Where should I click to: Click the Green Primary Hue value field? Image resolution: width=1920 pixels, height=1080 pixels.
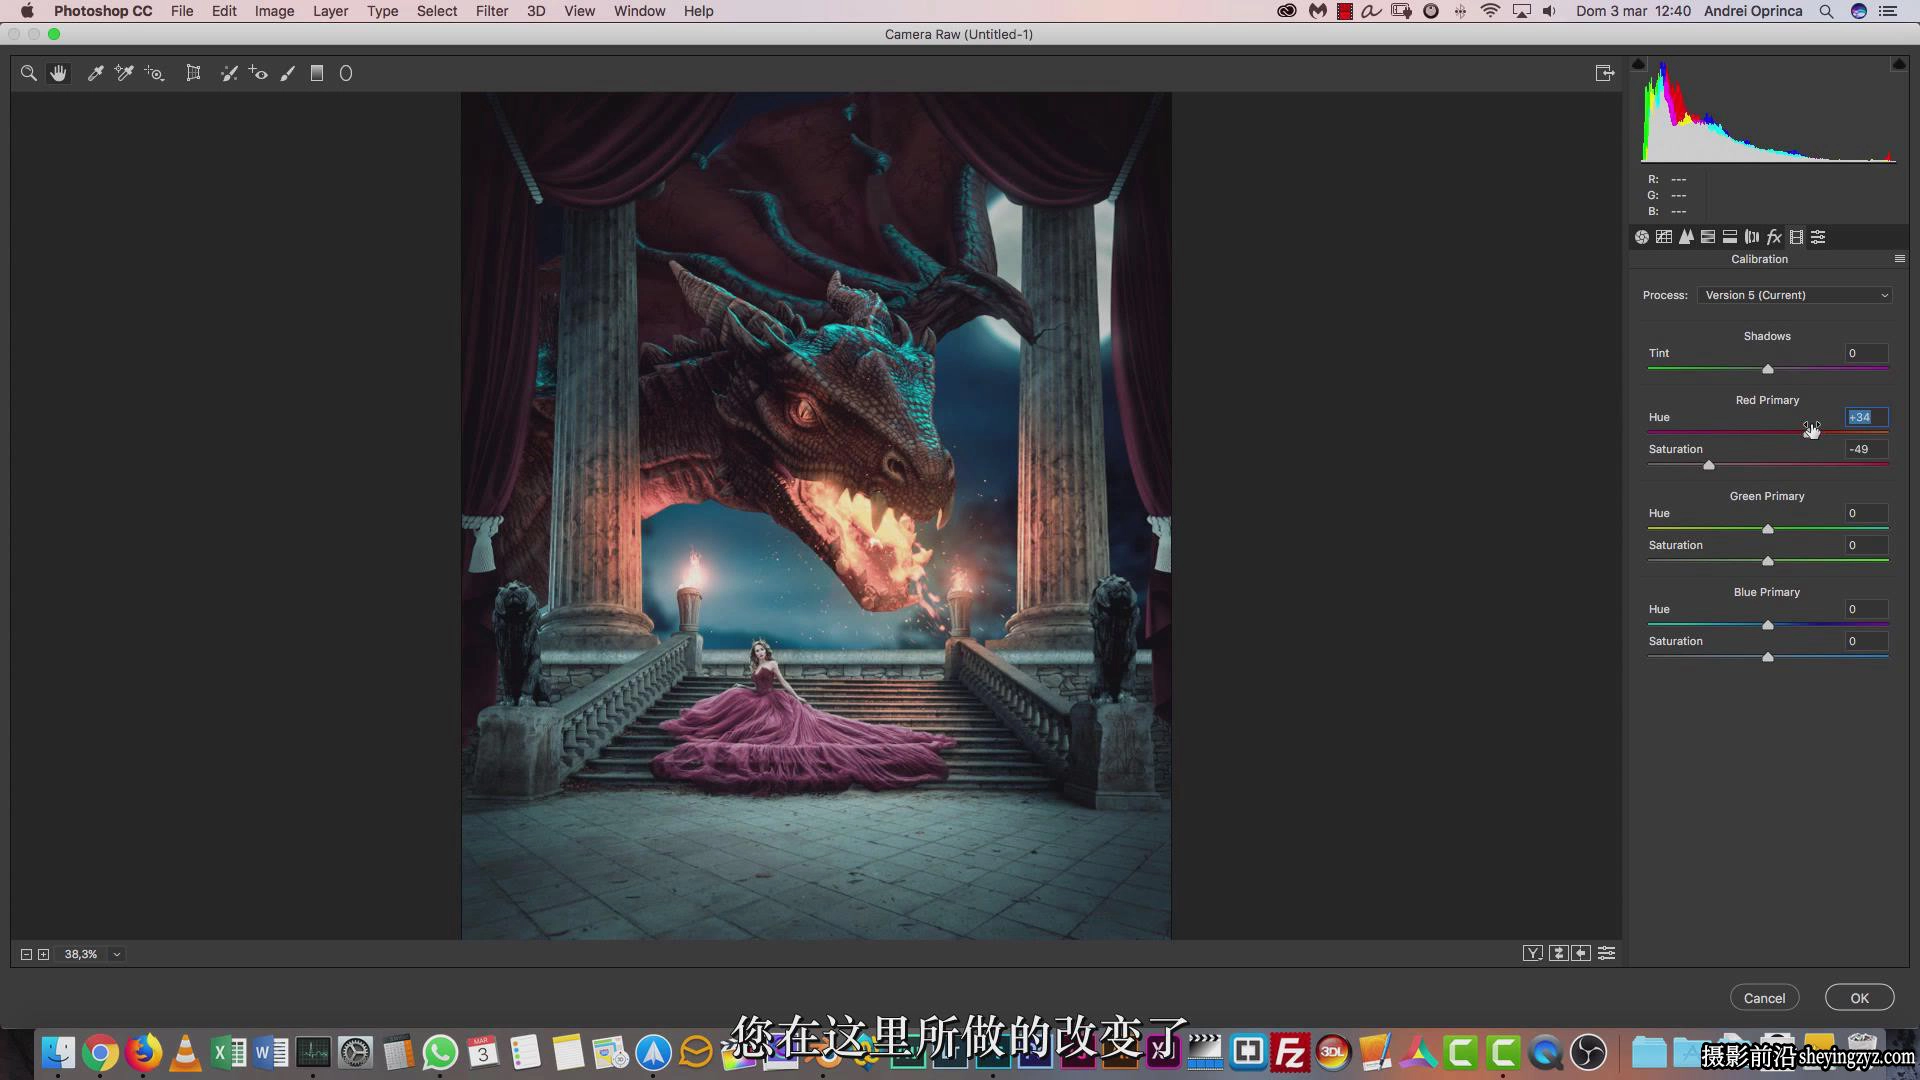1867,513
